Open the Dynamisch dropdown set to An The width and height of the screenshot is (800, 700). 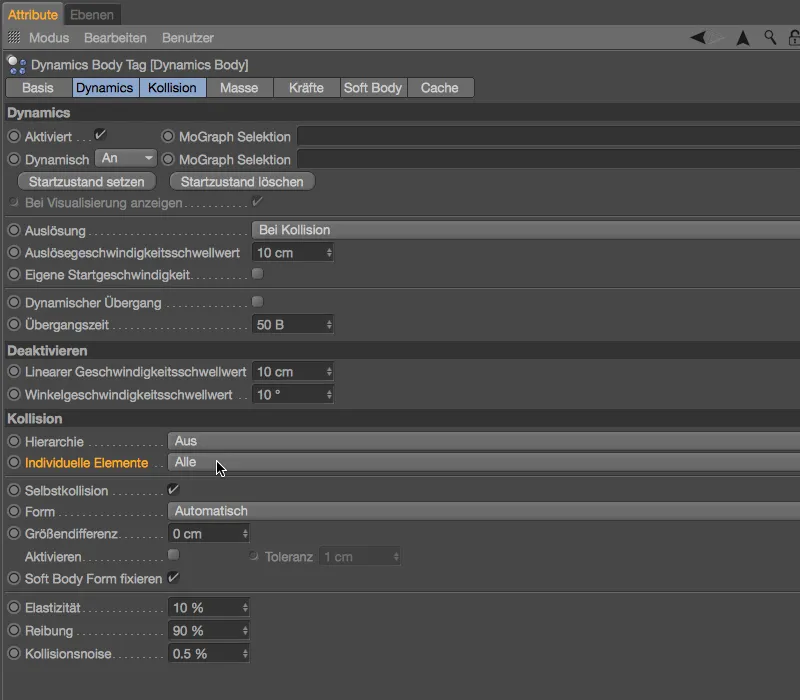pyautogui.click(x=126, y=159)
